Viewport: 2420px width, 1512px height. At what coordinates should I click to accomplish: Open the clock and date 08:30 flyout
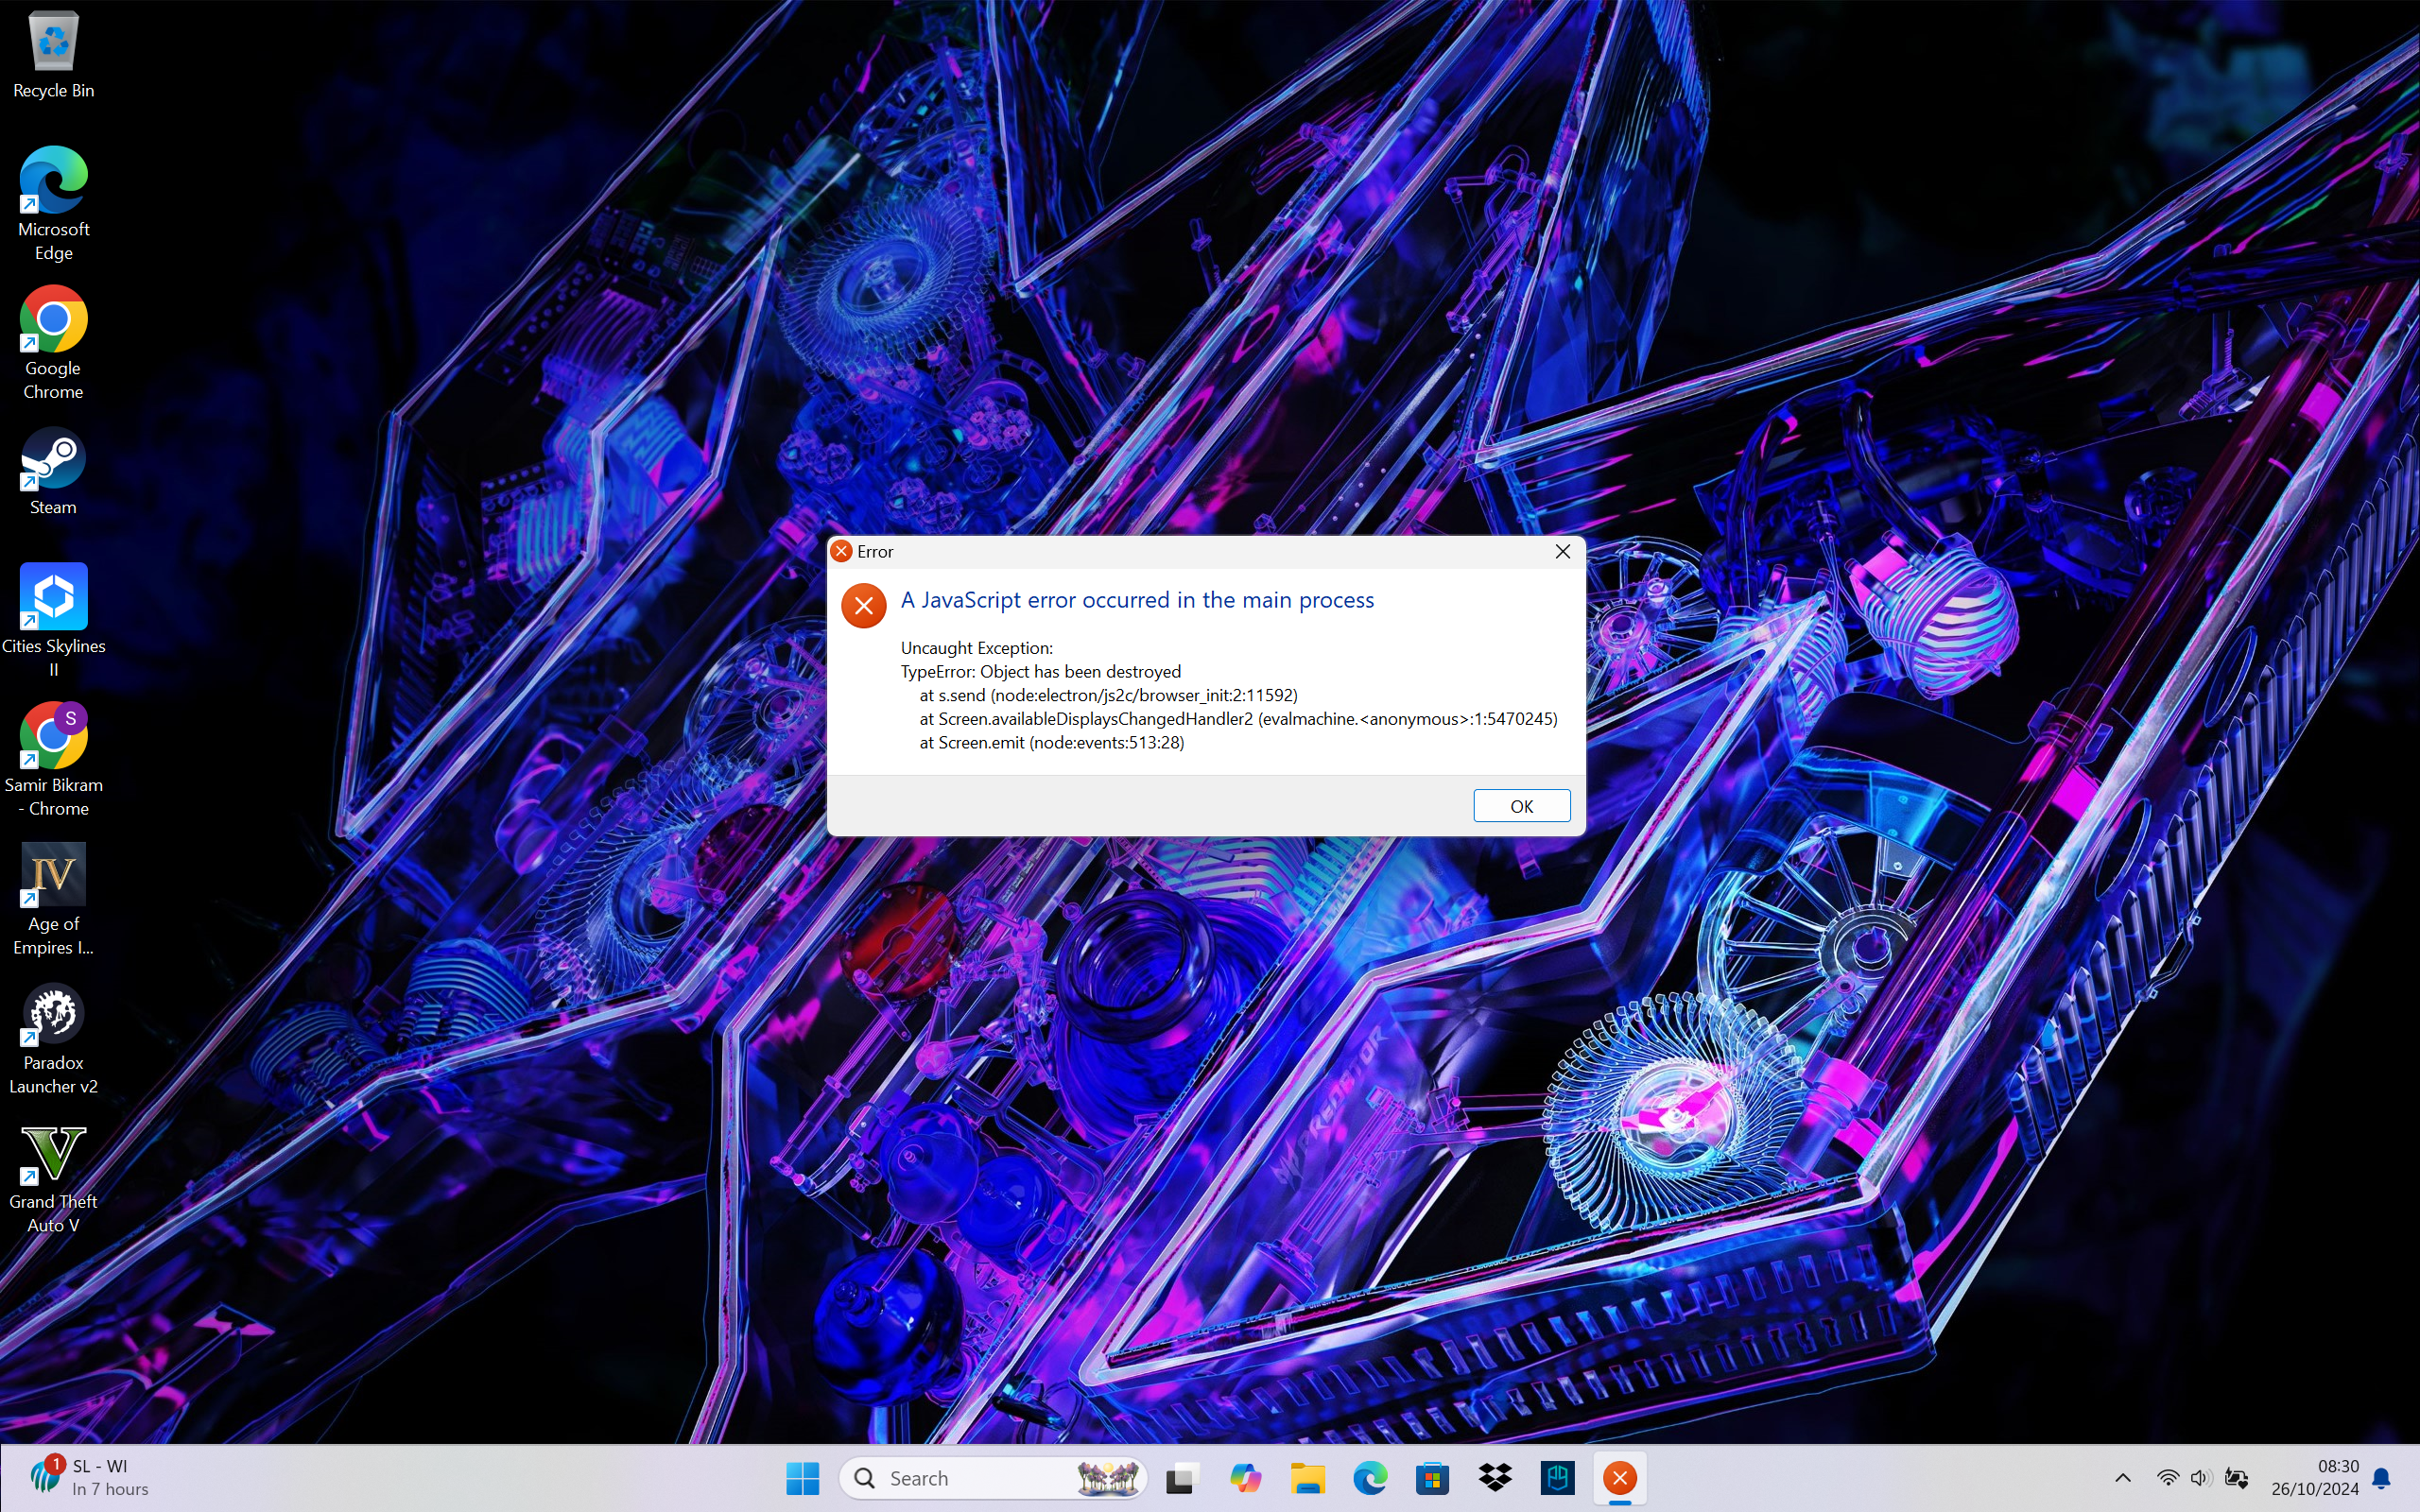click(x=2314, y=1478)
